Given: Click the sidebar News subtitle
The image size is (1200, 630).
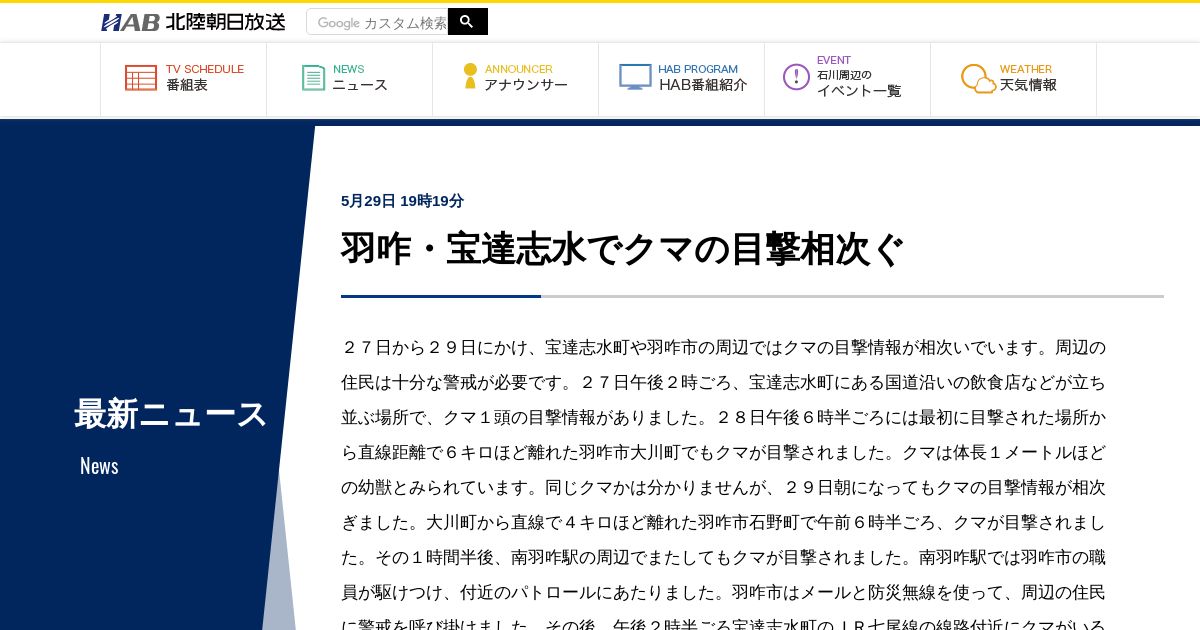Looking at the screenshot, I should [x=99, y=466].
